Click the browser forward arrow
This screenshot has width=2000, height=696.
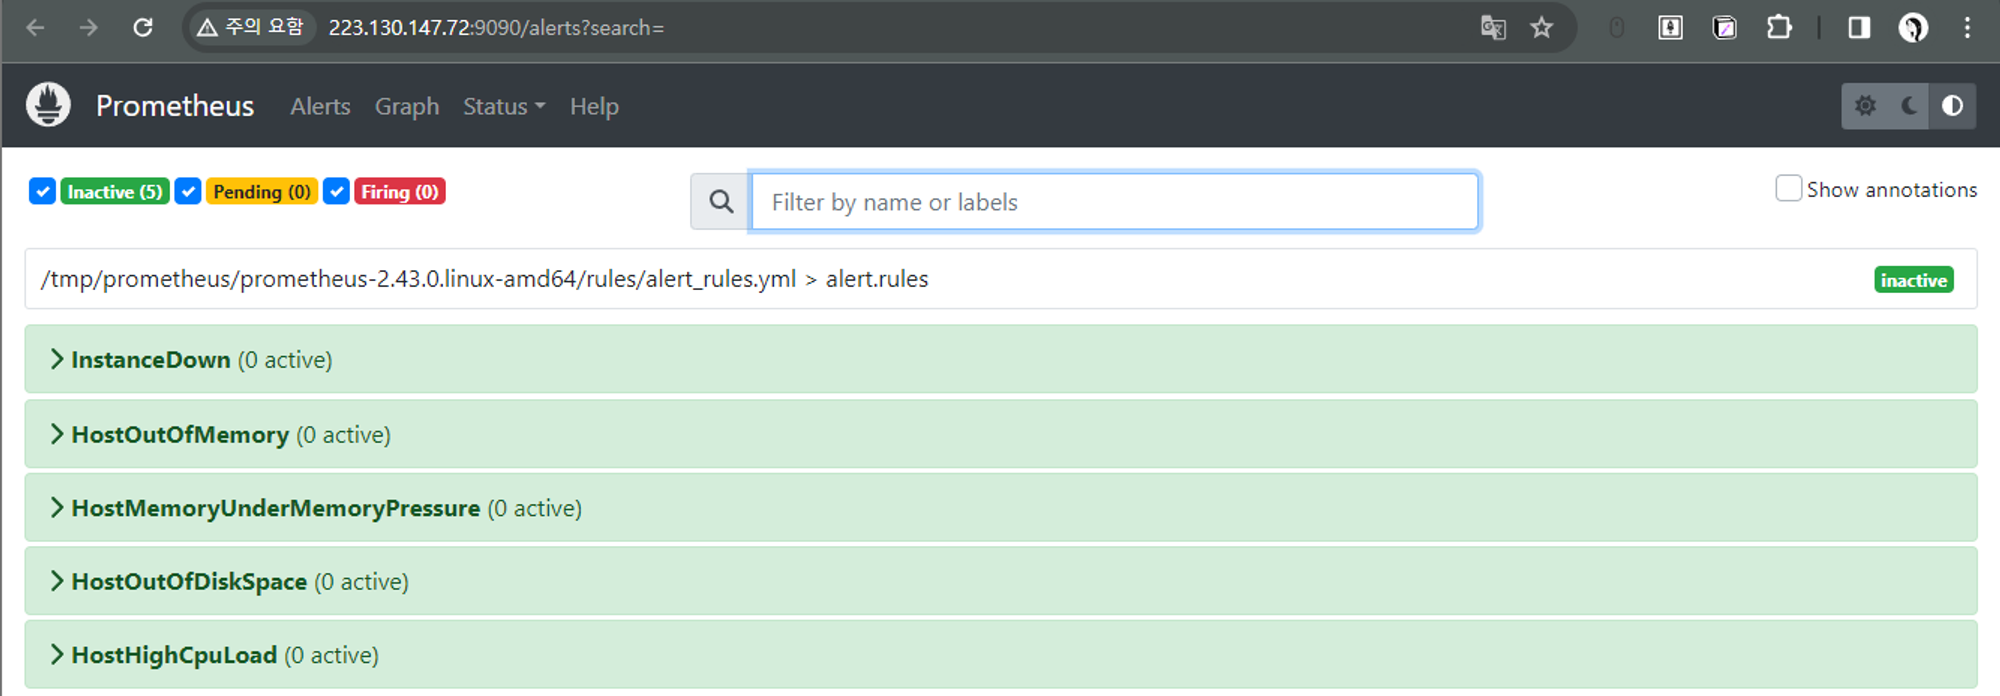(x=89, y=28)
